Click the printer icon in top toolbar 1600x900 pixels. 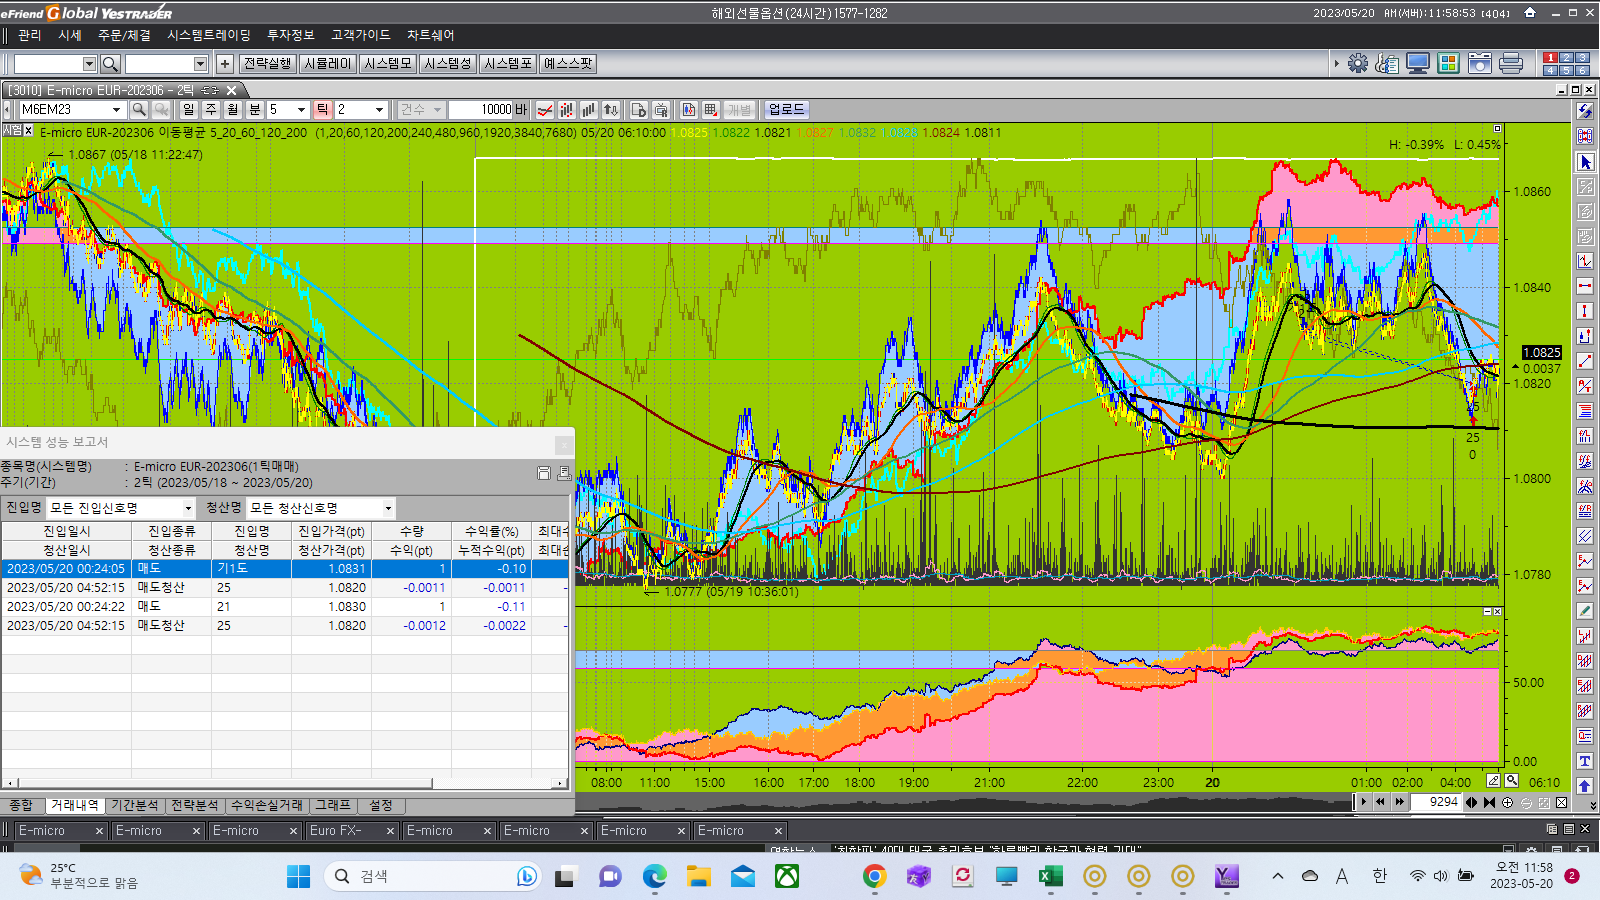click(1511, 63)
